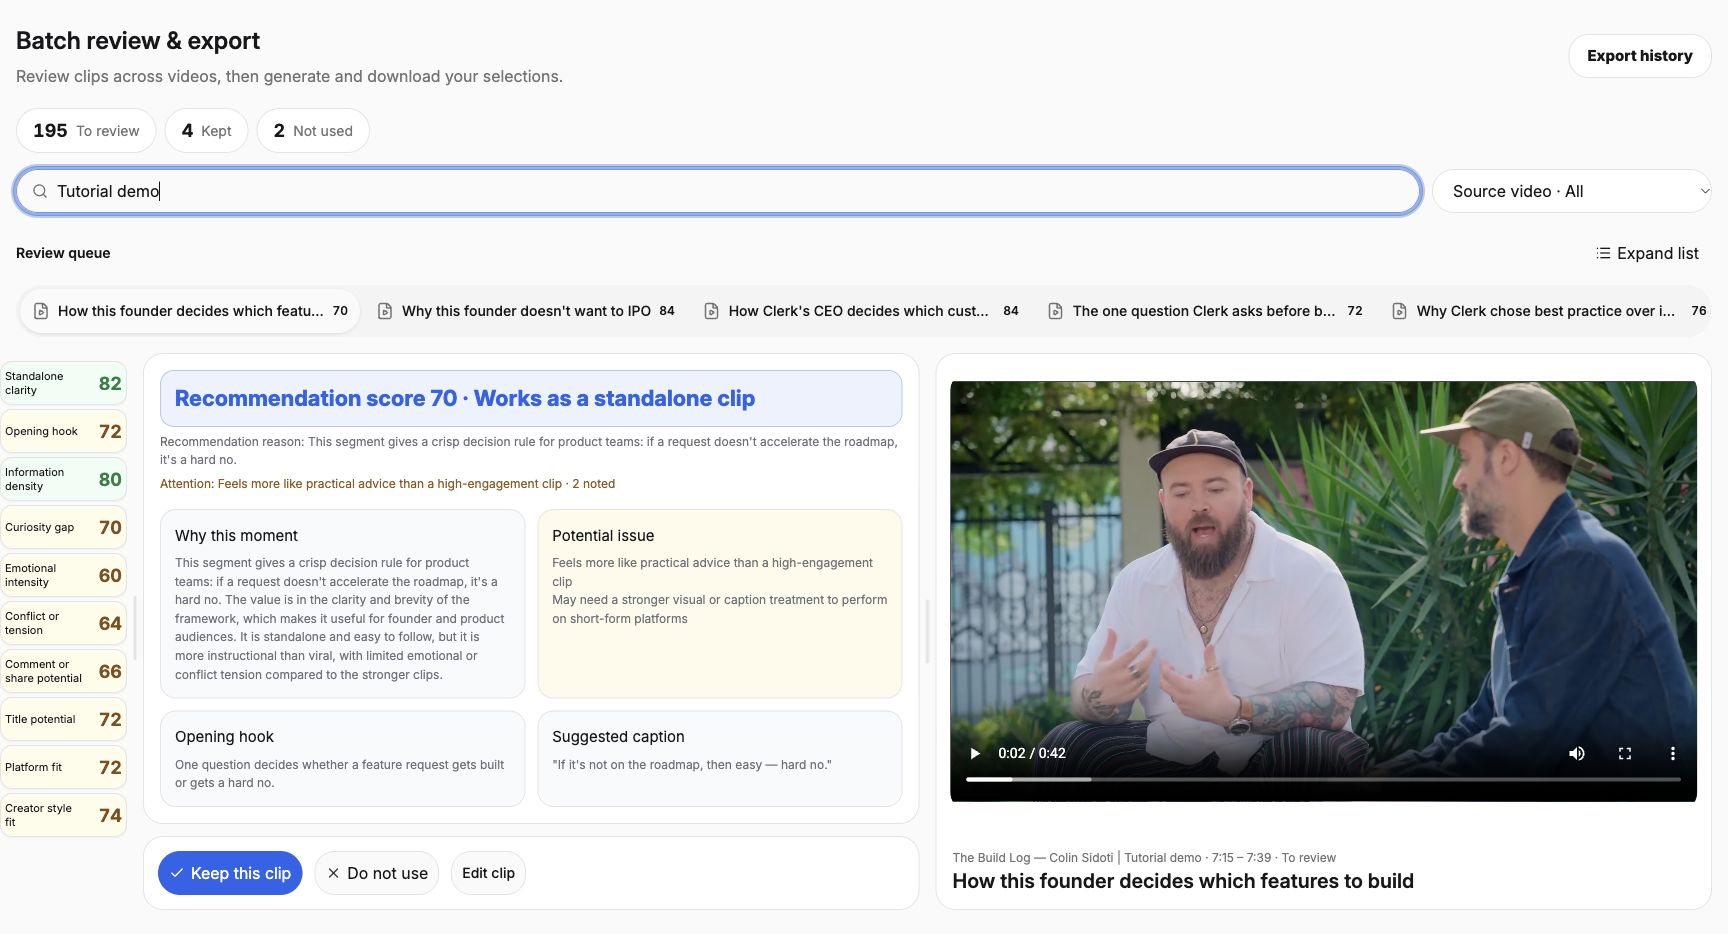Viewport: 1728px width, 934px height.
Task: Click the Creator style fit 74 score
Action: 64,815
